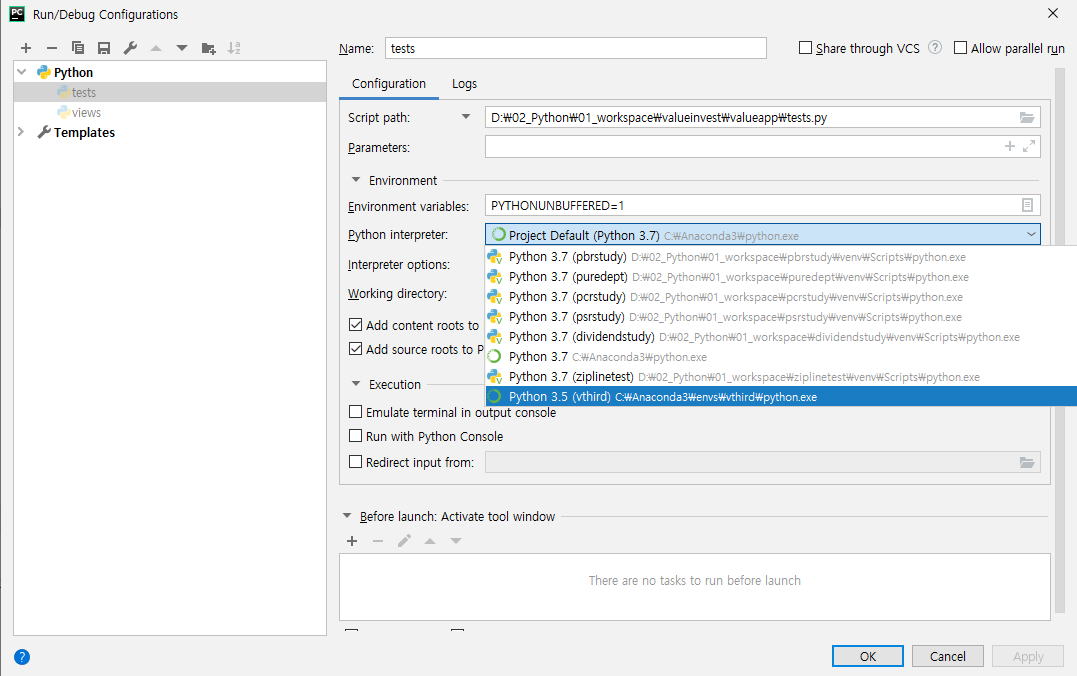The width and height of the screenshot is (1077, 676).
Task: Edit before launch task pencil icon
Action: click(405, 541)
